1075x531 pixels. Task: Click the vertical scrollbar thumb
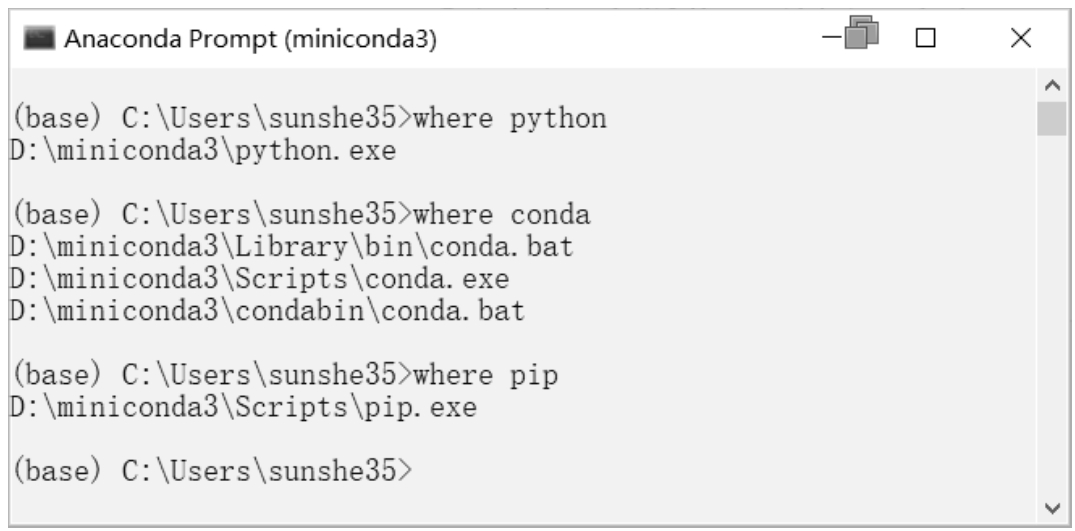coord(1052,119)
